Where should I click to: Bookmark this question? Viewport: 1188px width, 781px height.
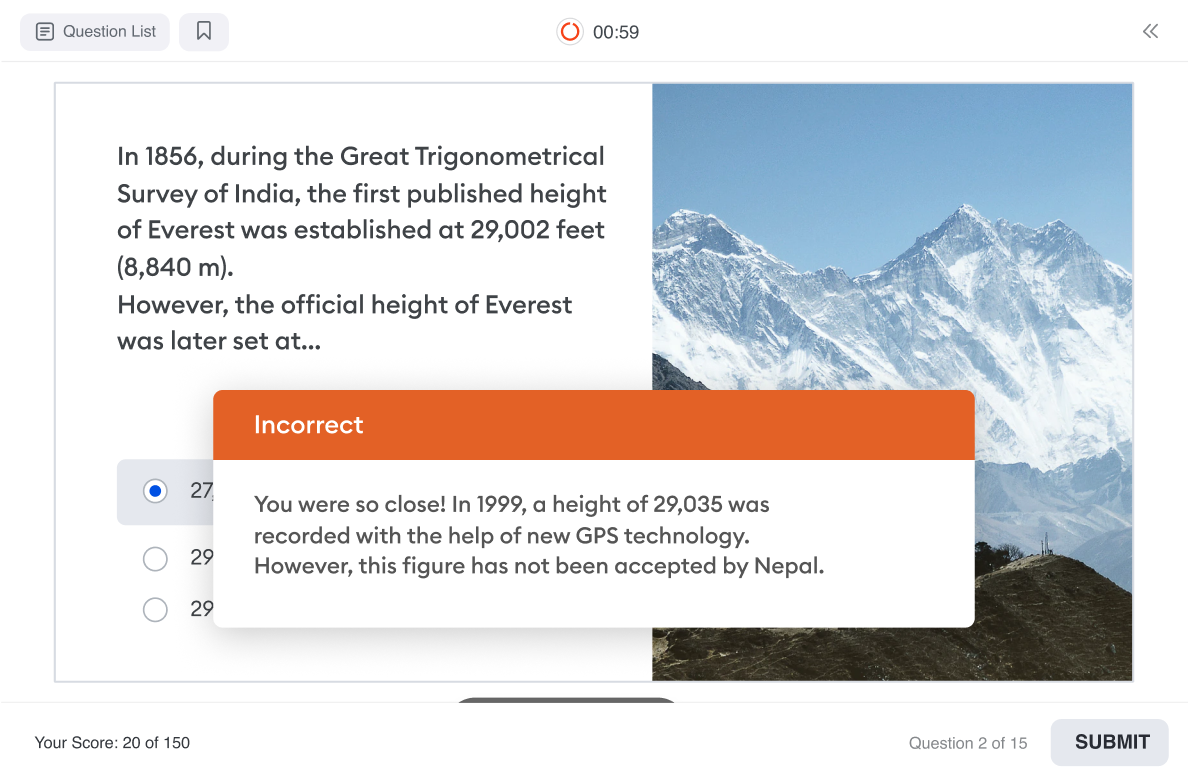(204, 32)
